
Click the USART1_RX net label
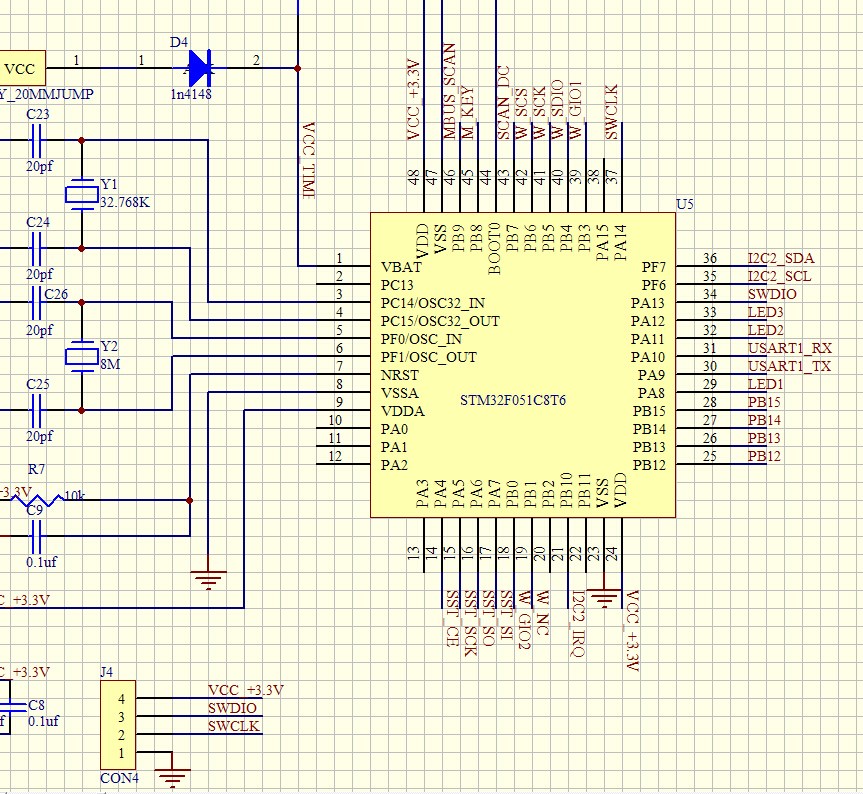(x=790, y=348)
